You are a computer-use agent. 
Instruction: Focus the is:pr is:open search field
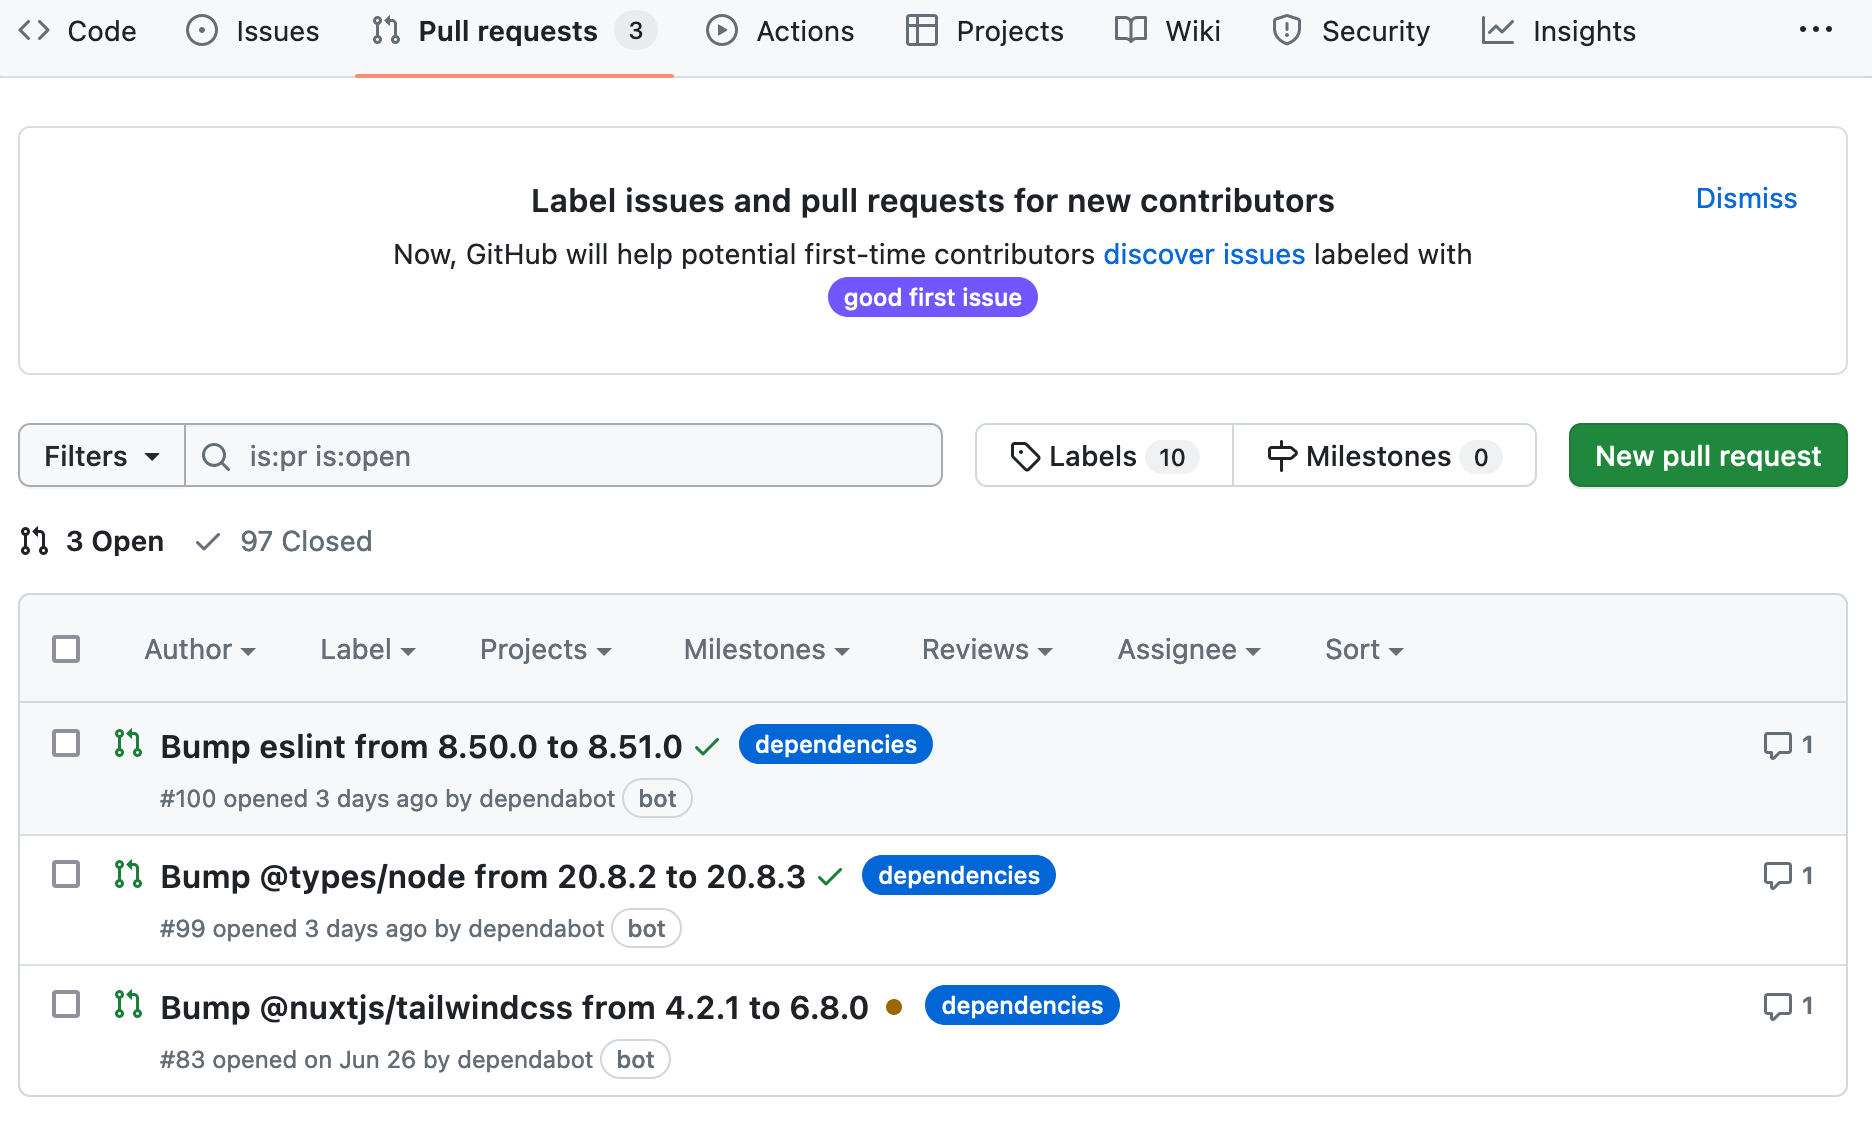[564, 456]
